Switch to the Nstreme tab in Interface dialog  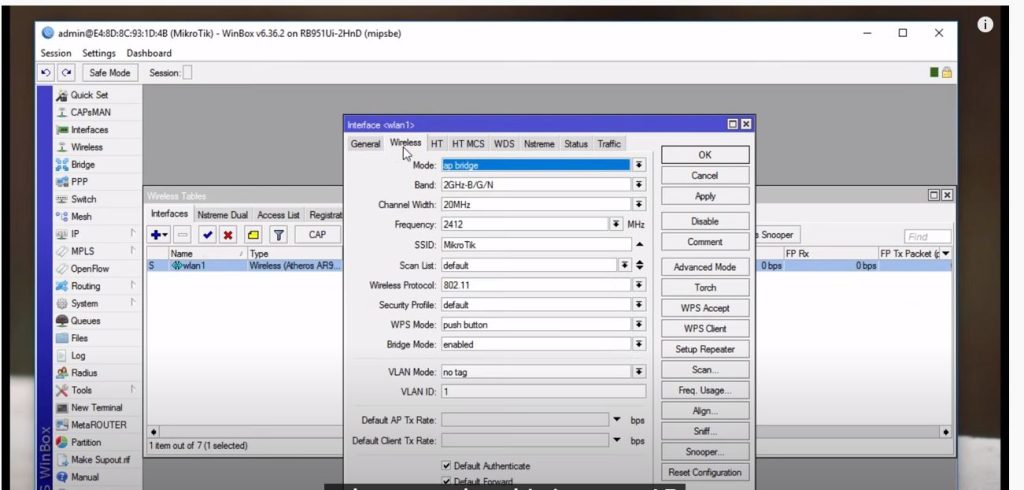coord(539,144)
